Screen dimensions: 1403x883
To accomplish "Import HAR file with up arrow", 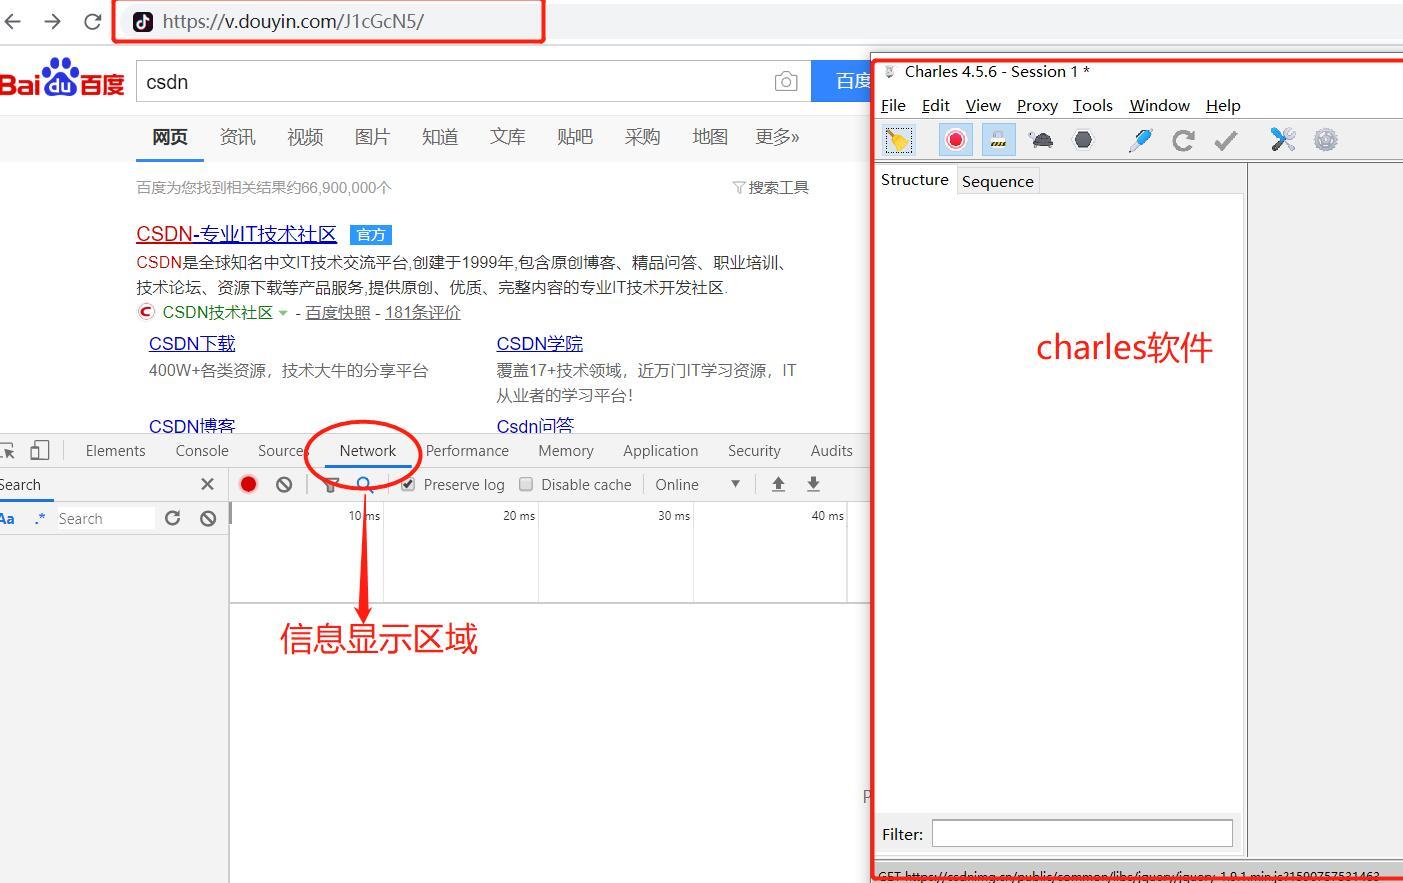I will click(x=778, y=484).
